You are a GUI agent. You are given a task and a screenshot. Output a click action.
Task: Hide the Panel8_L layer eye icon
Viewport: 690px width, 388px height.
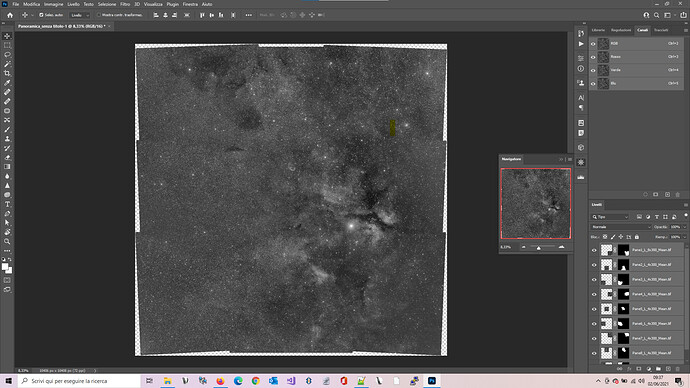coord(594,353)
